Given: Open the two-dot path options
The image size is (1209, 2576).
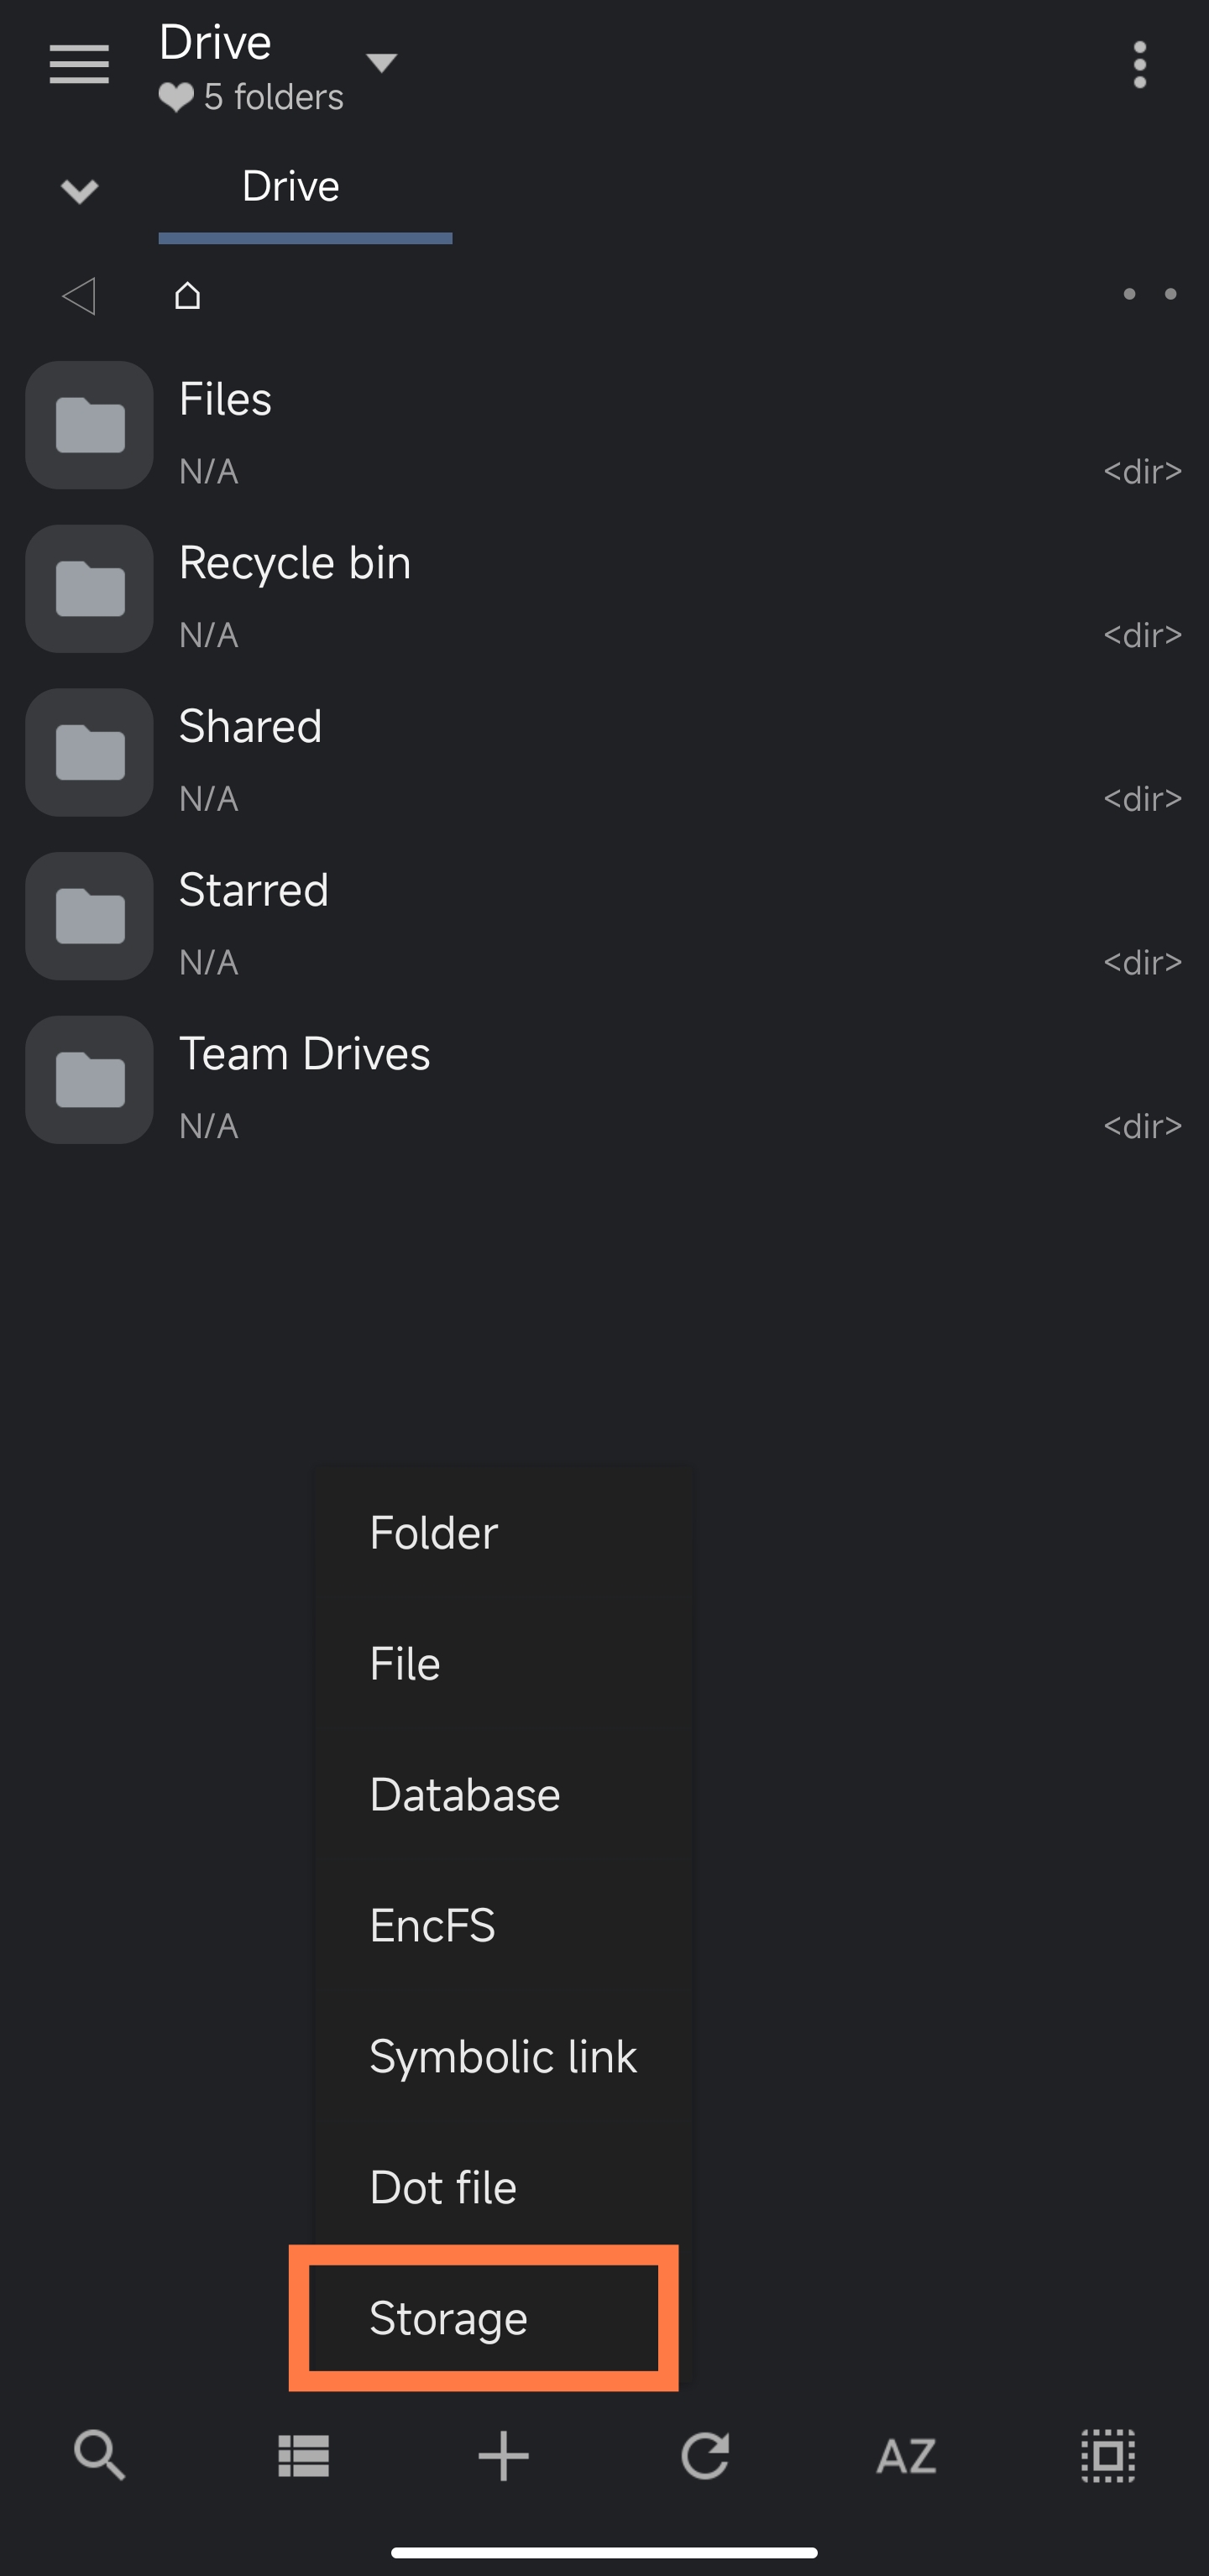Looking at the screenshot, I should click(x=1149, y=294).
